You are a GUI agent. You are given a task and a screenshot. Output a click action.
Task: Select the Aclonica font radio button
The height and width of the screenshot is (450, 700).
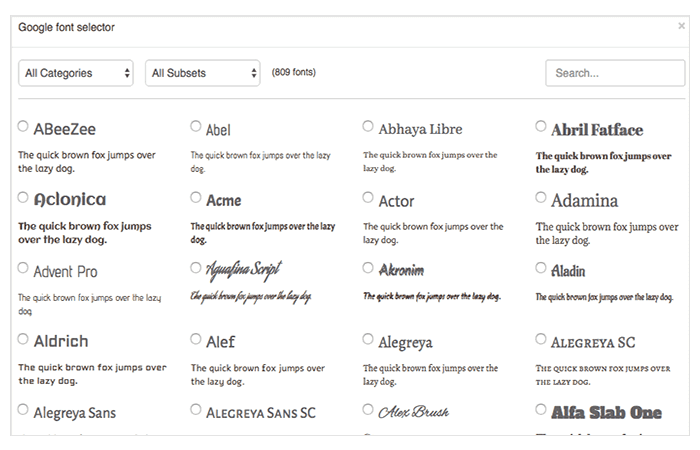23,198
